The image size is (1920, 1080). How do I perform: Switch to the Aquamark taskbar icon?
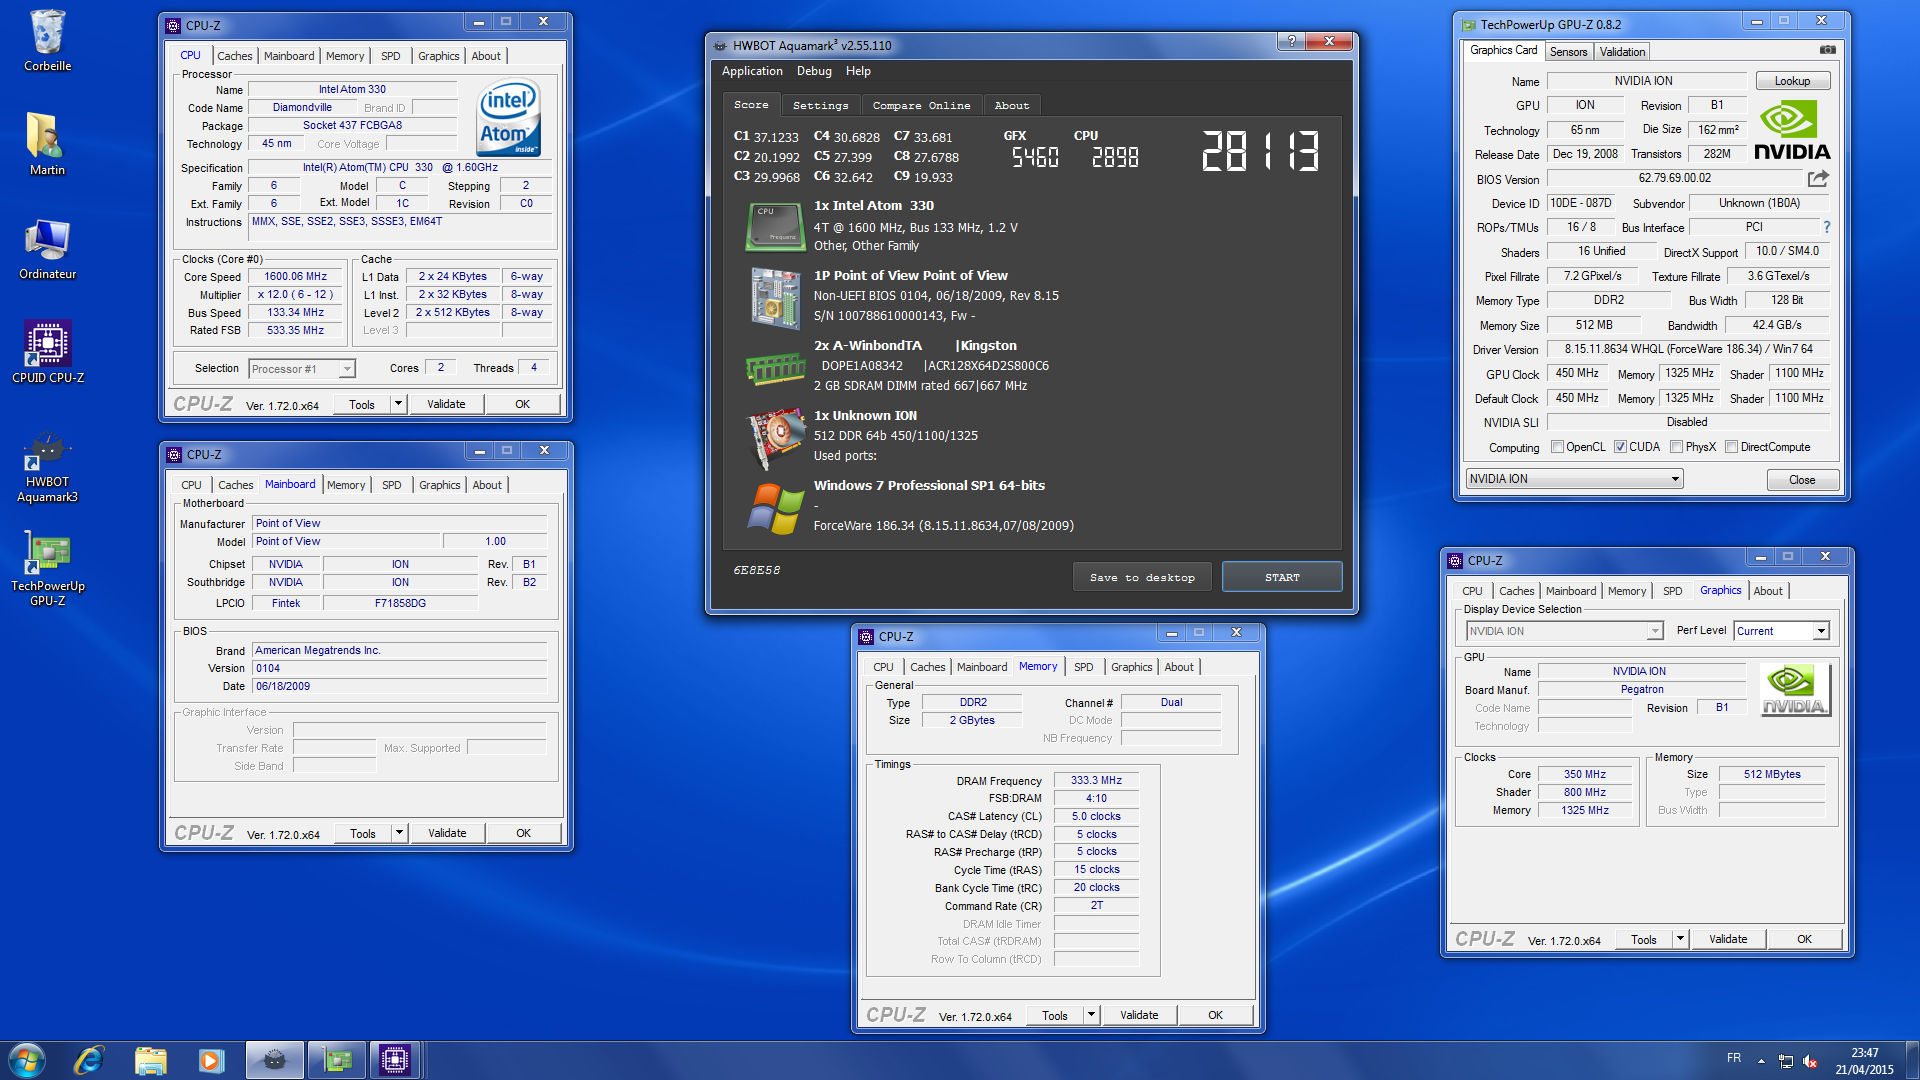click(275, 1060)
